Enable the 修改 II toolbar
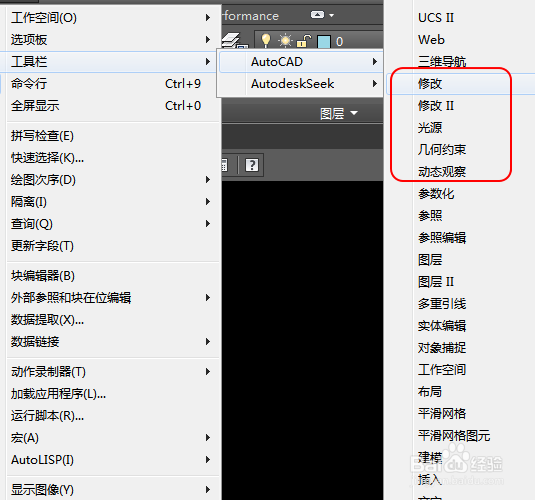The width and height of the screenshot is (535, 500). point(436,106)
